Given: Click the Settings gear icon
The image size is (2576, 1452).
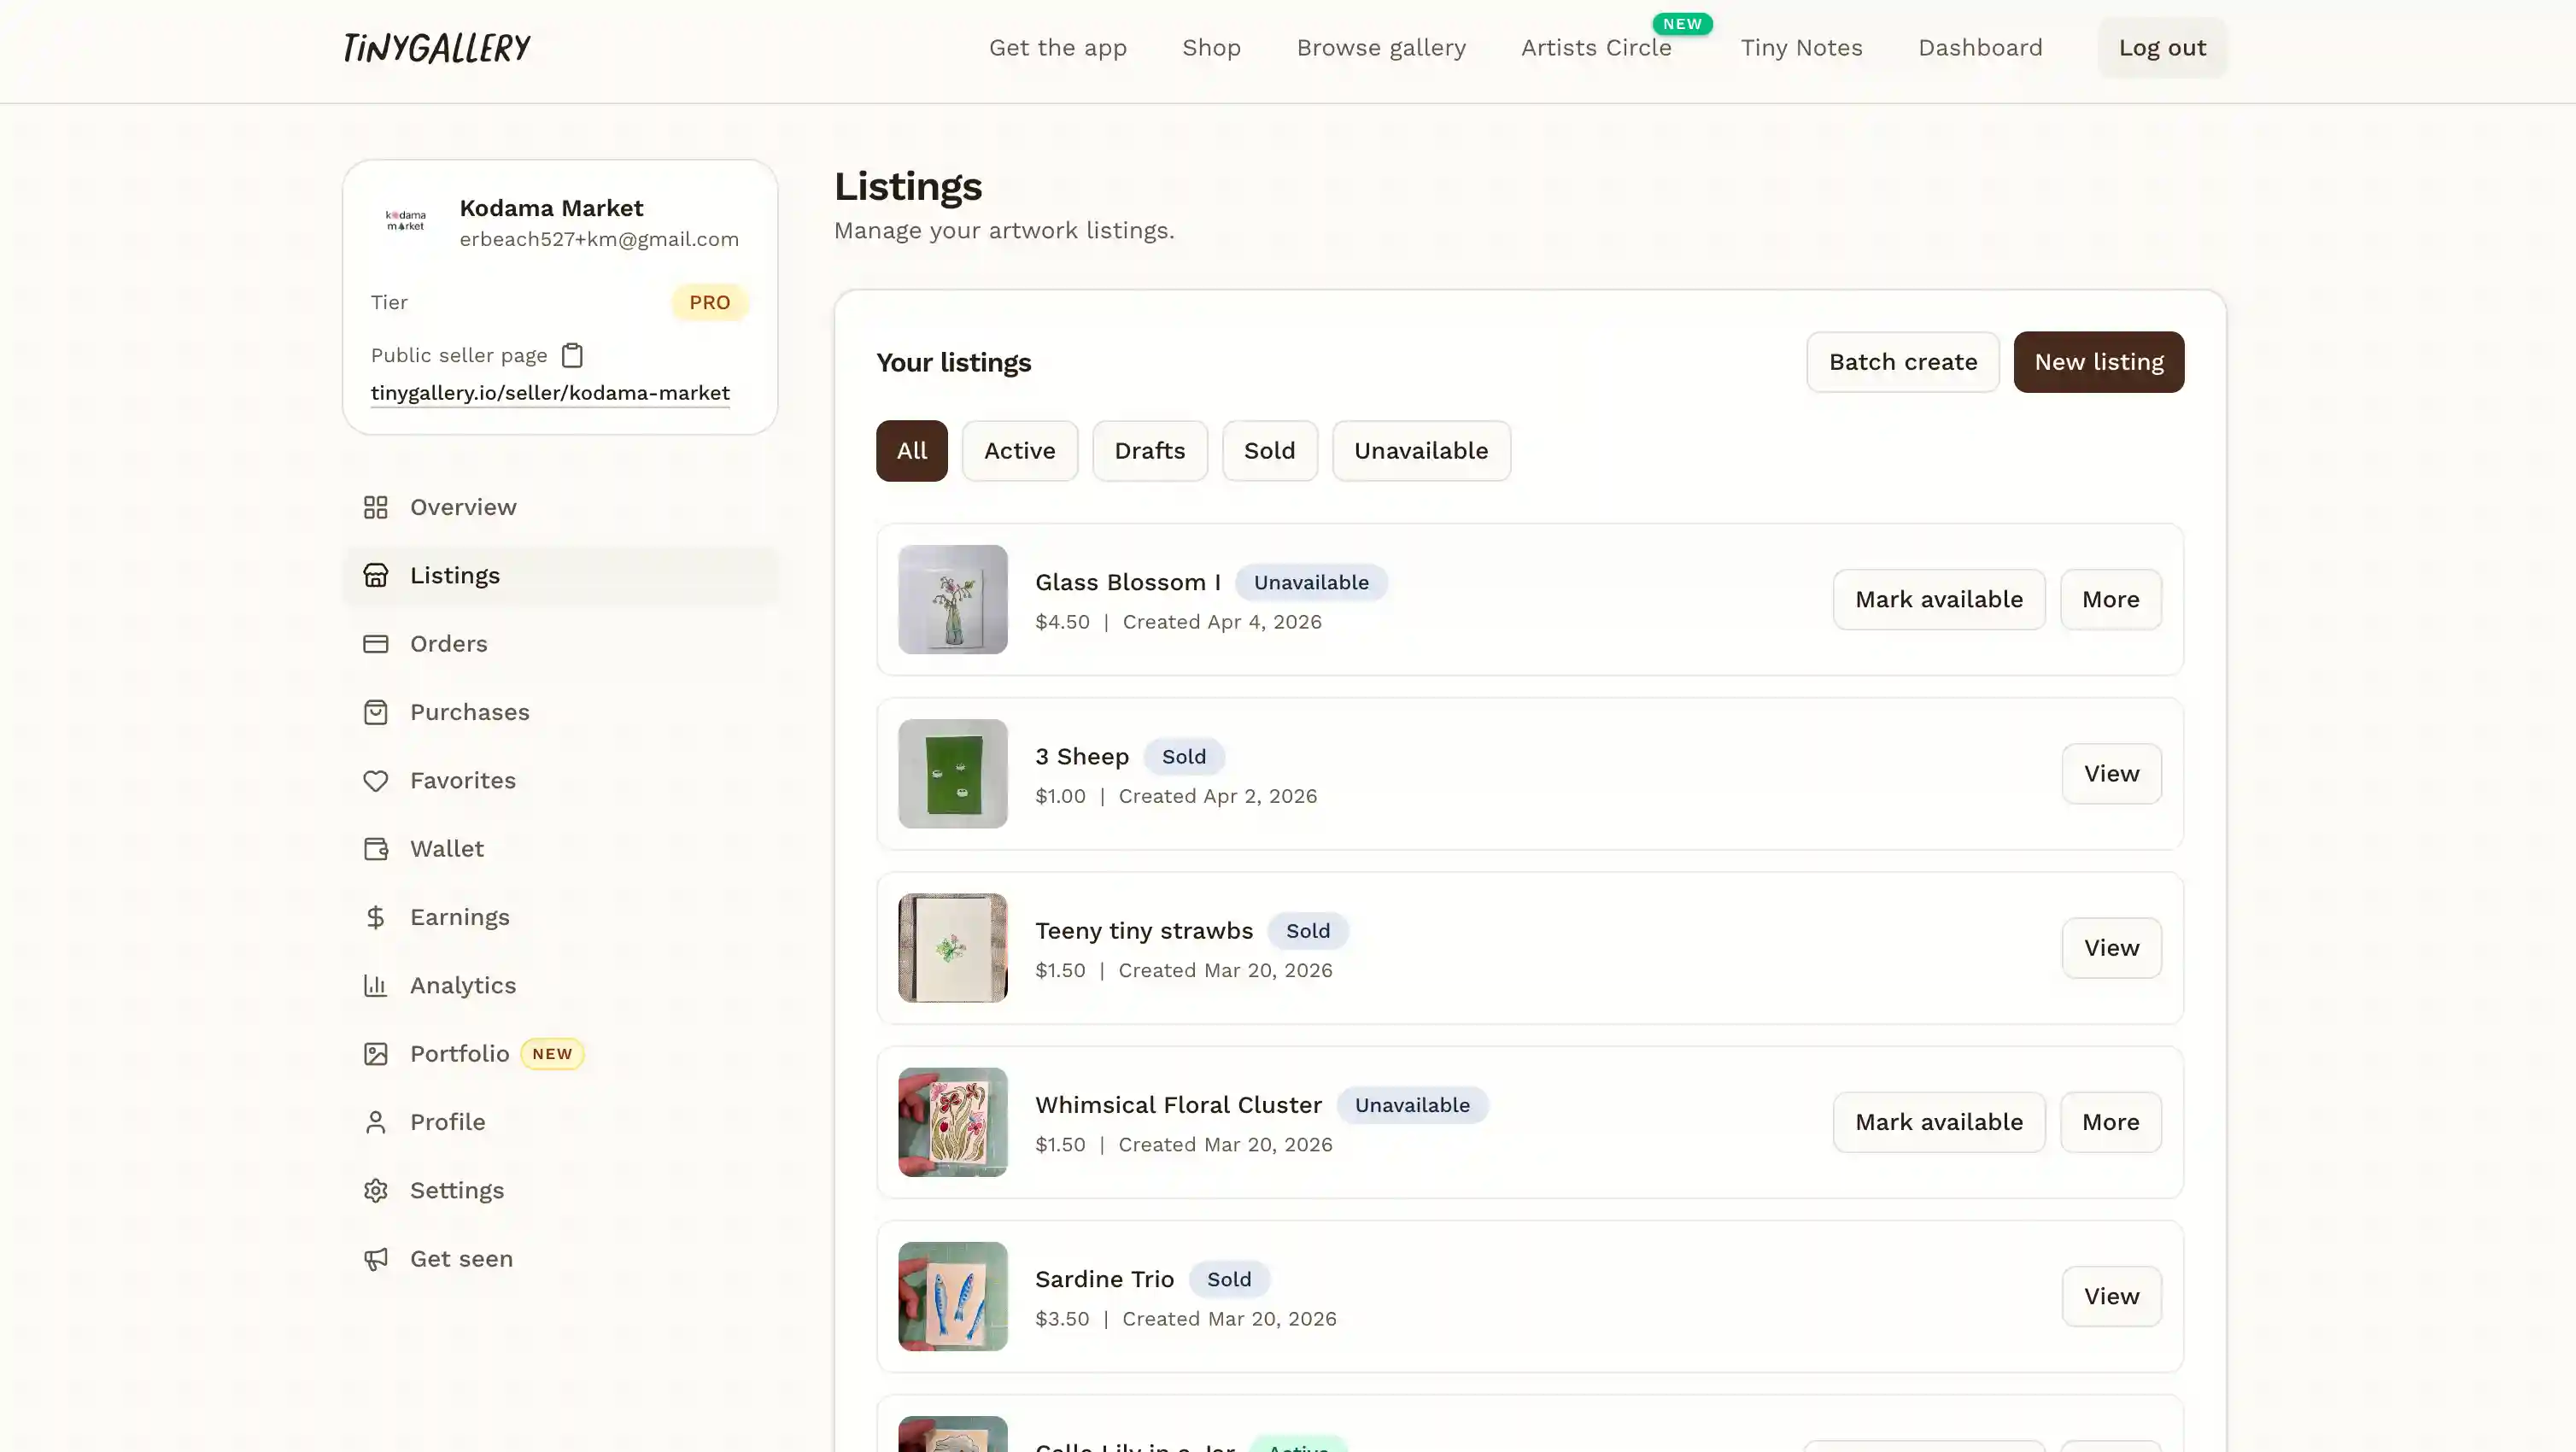Looking at the screenshot, I should click(x=375, y=1190).
